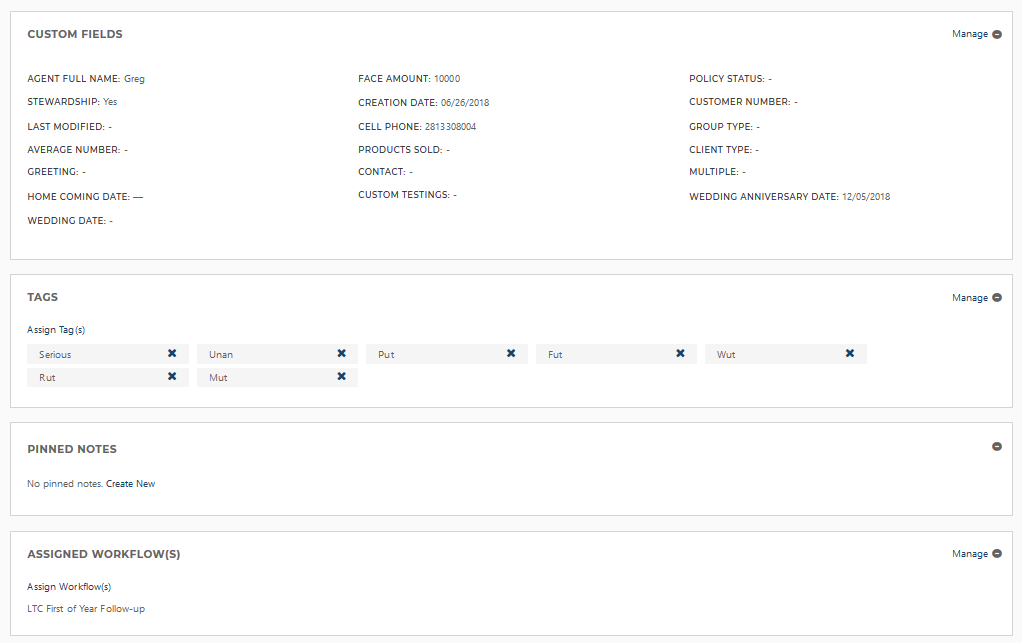The height and width of the screenshot is (643, 1022).
Task: Click the Wedding Date field label
Action: 66,220
